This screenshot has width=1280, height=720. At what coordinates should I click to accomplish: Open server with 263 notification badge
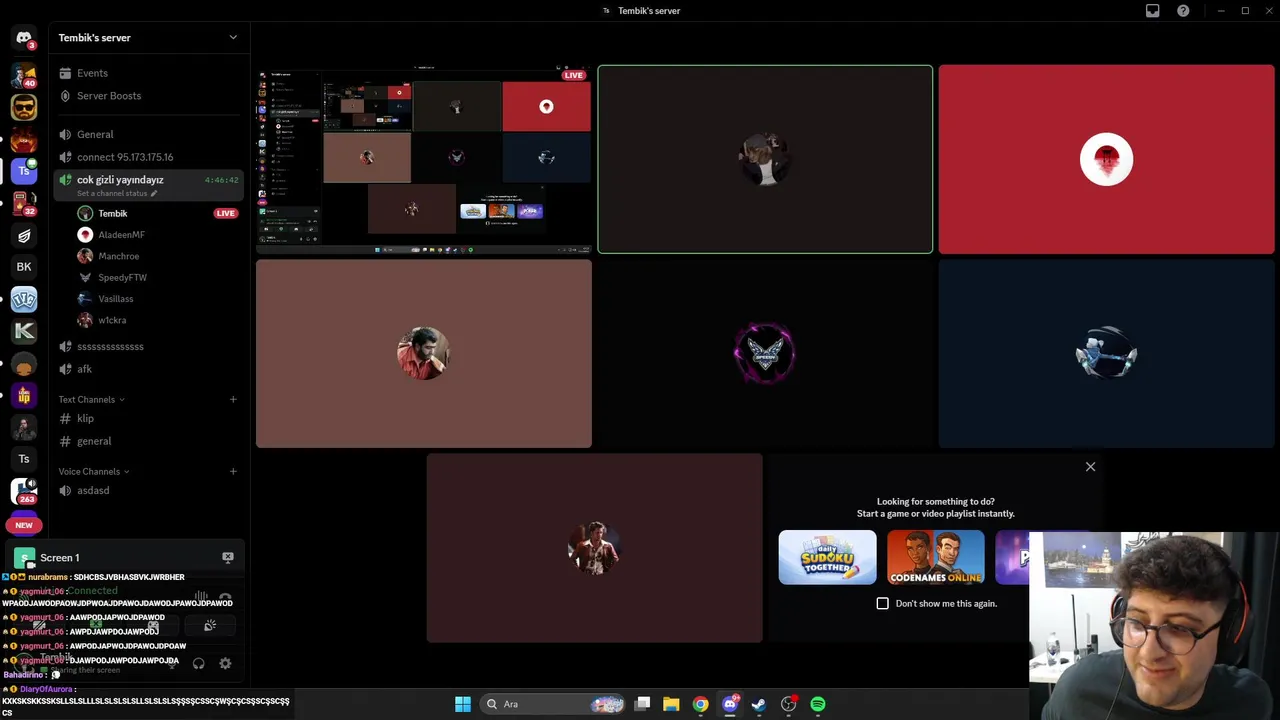[24, 491]
